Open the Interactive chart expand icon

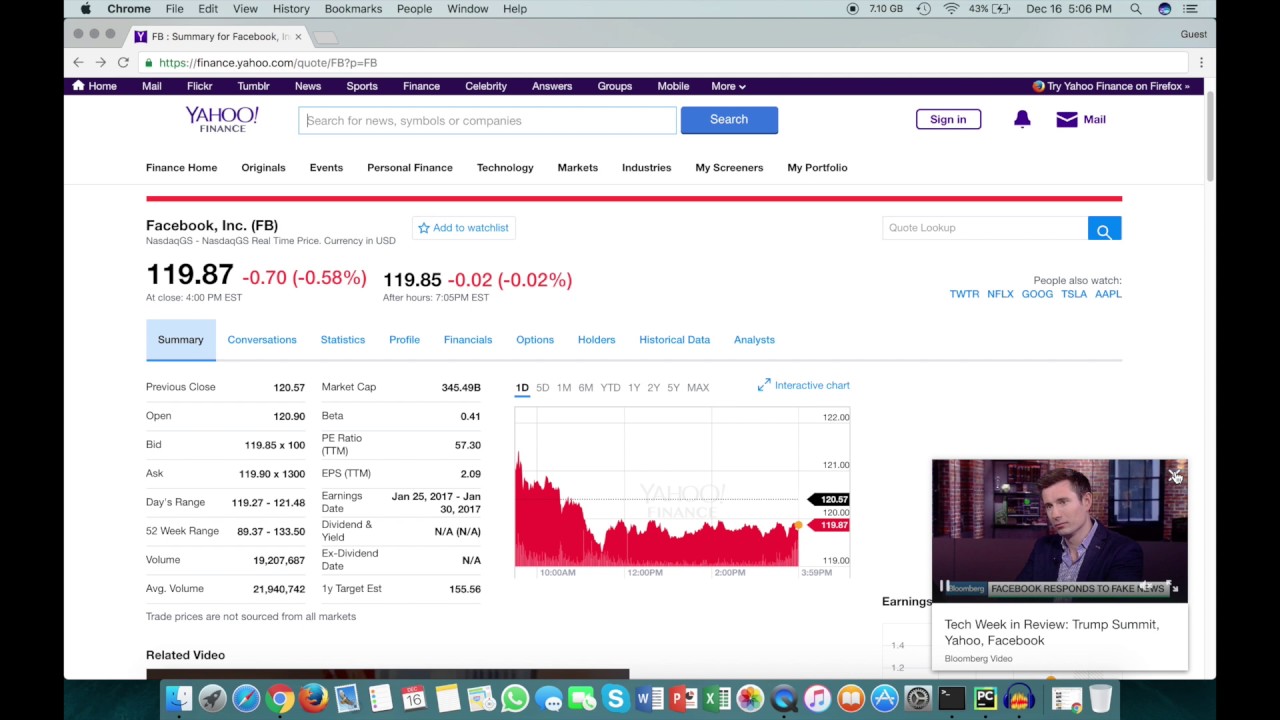pyautogui.click(x=764, y=385)
